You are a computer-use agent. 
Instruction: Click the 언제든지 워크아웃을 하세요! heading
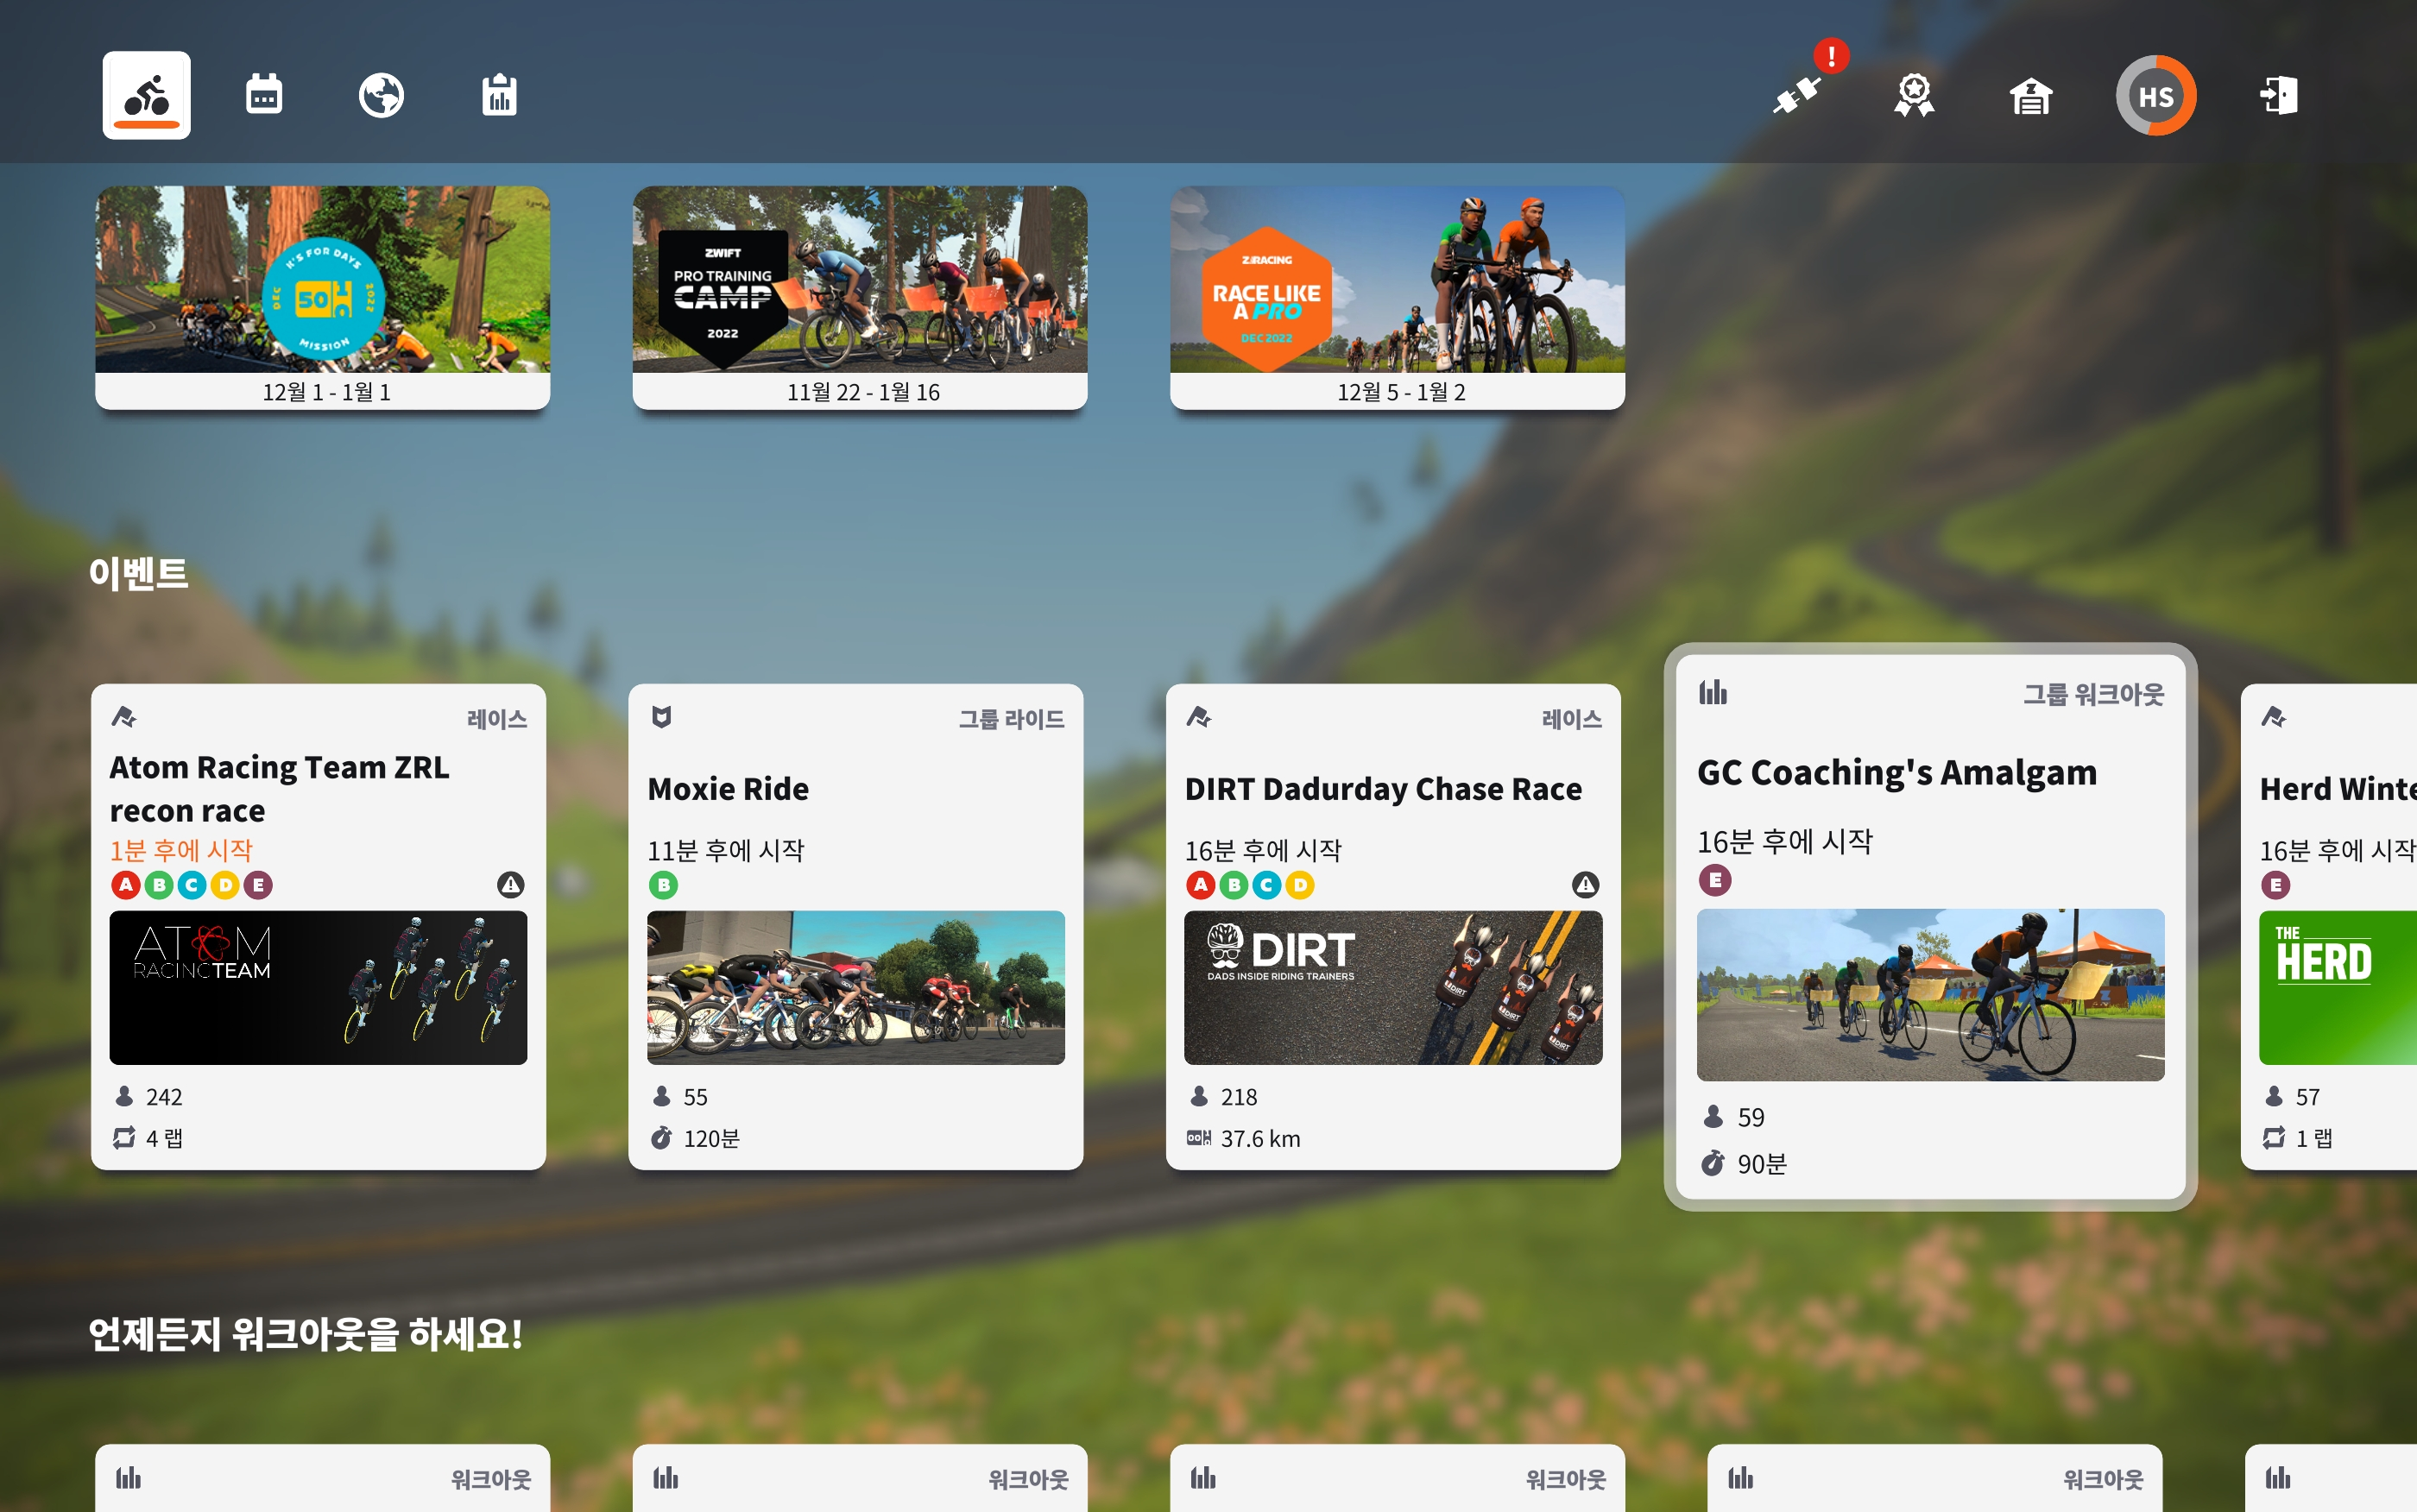pyautogui.click(x=306, y=1334)
